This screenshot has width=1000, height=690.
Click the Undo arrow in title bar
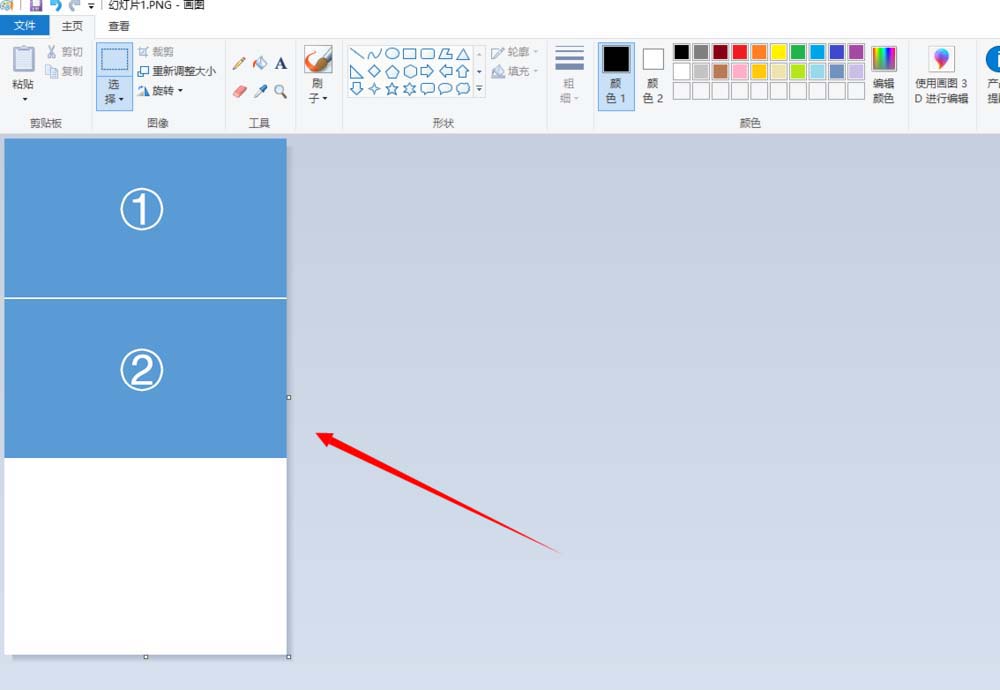(55, 5)
